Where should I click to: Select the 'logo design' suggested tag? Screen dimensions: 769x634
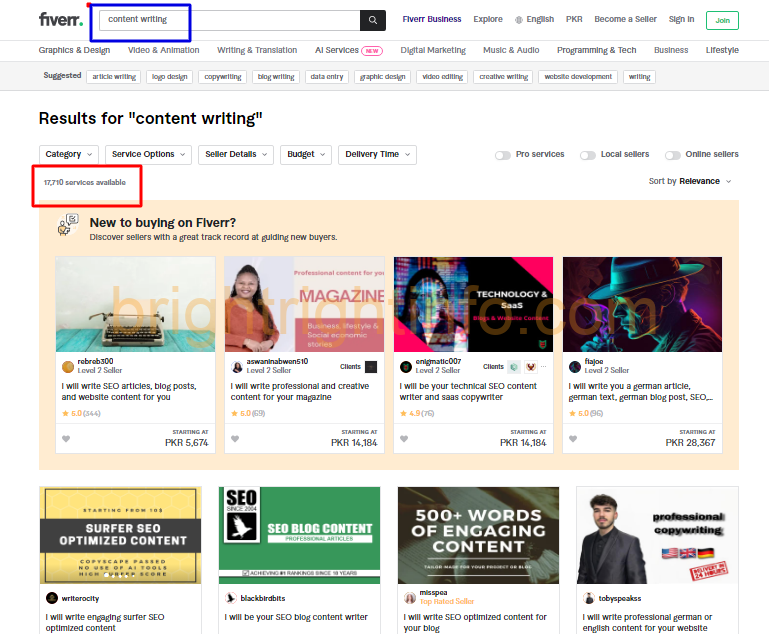pos(170,77)
